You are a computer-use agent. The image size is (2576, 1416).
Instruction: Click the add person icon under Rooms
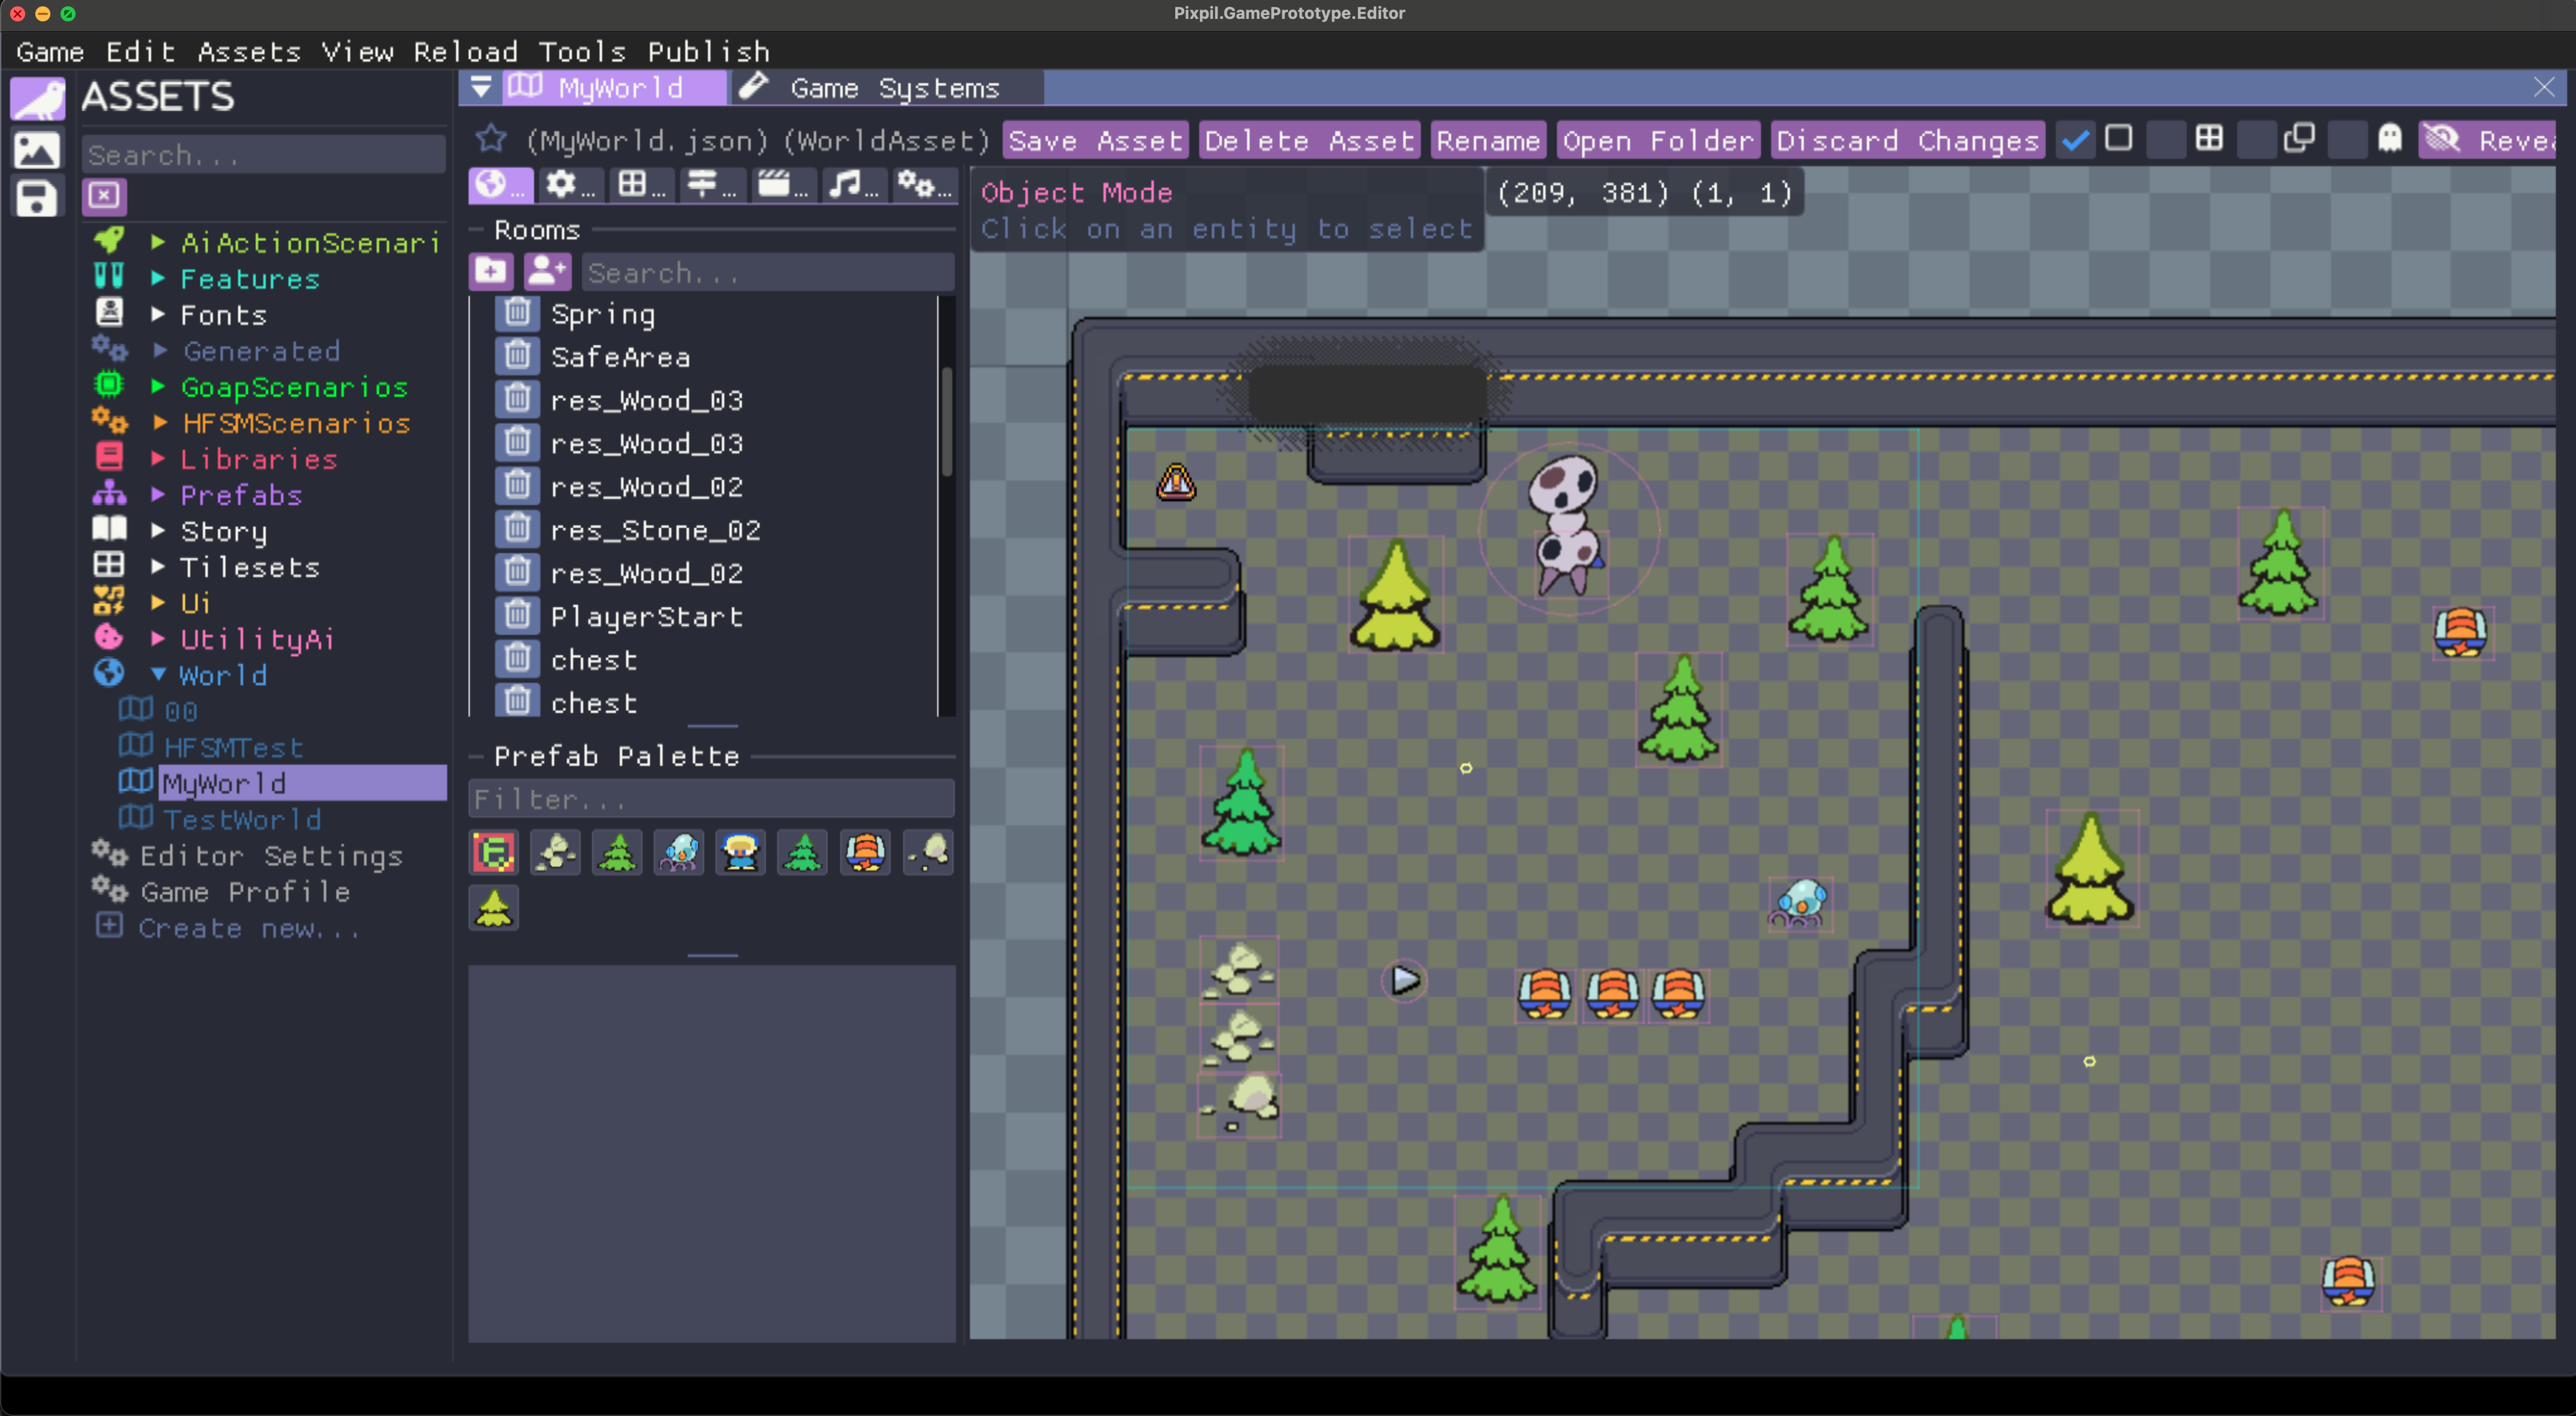point(547,271)
